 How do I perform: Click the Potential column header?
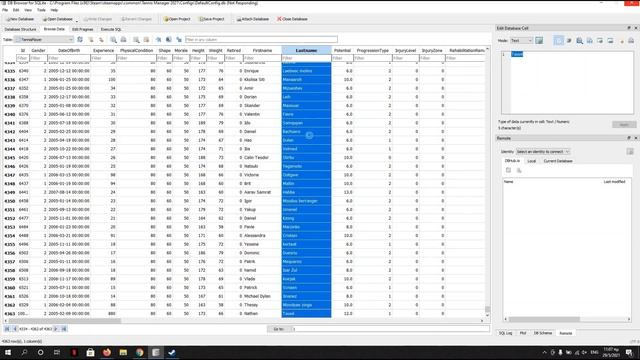(x=342, y=50)
